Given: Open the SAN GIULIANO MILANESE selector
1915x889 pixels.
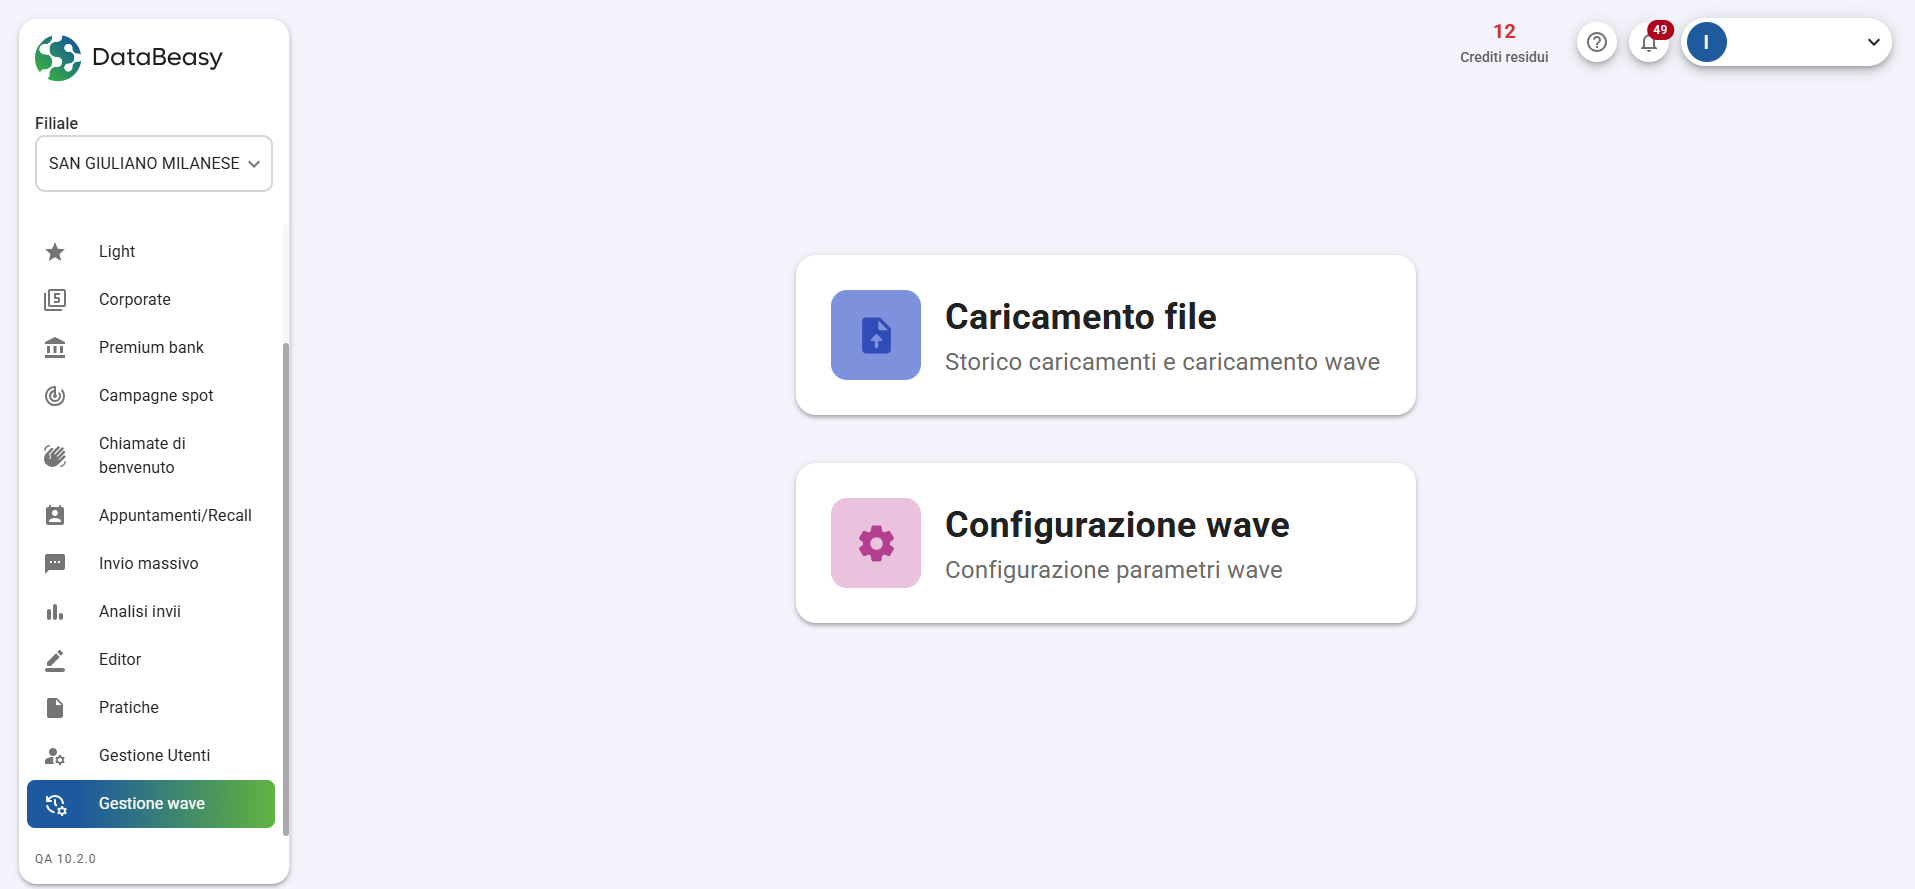Looking at the screenshot, I should (153, 163).
